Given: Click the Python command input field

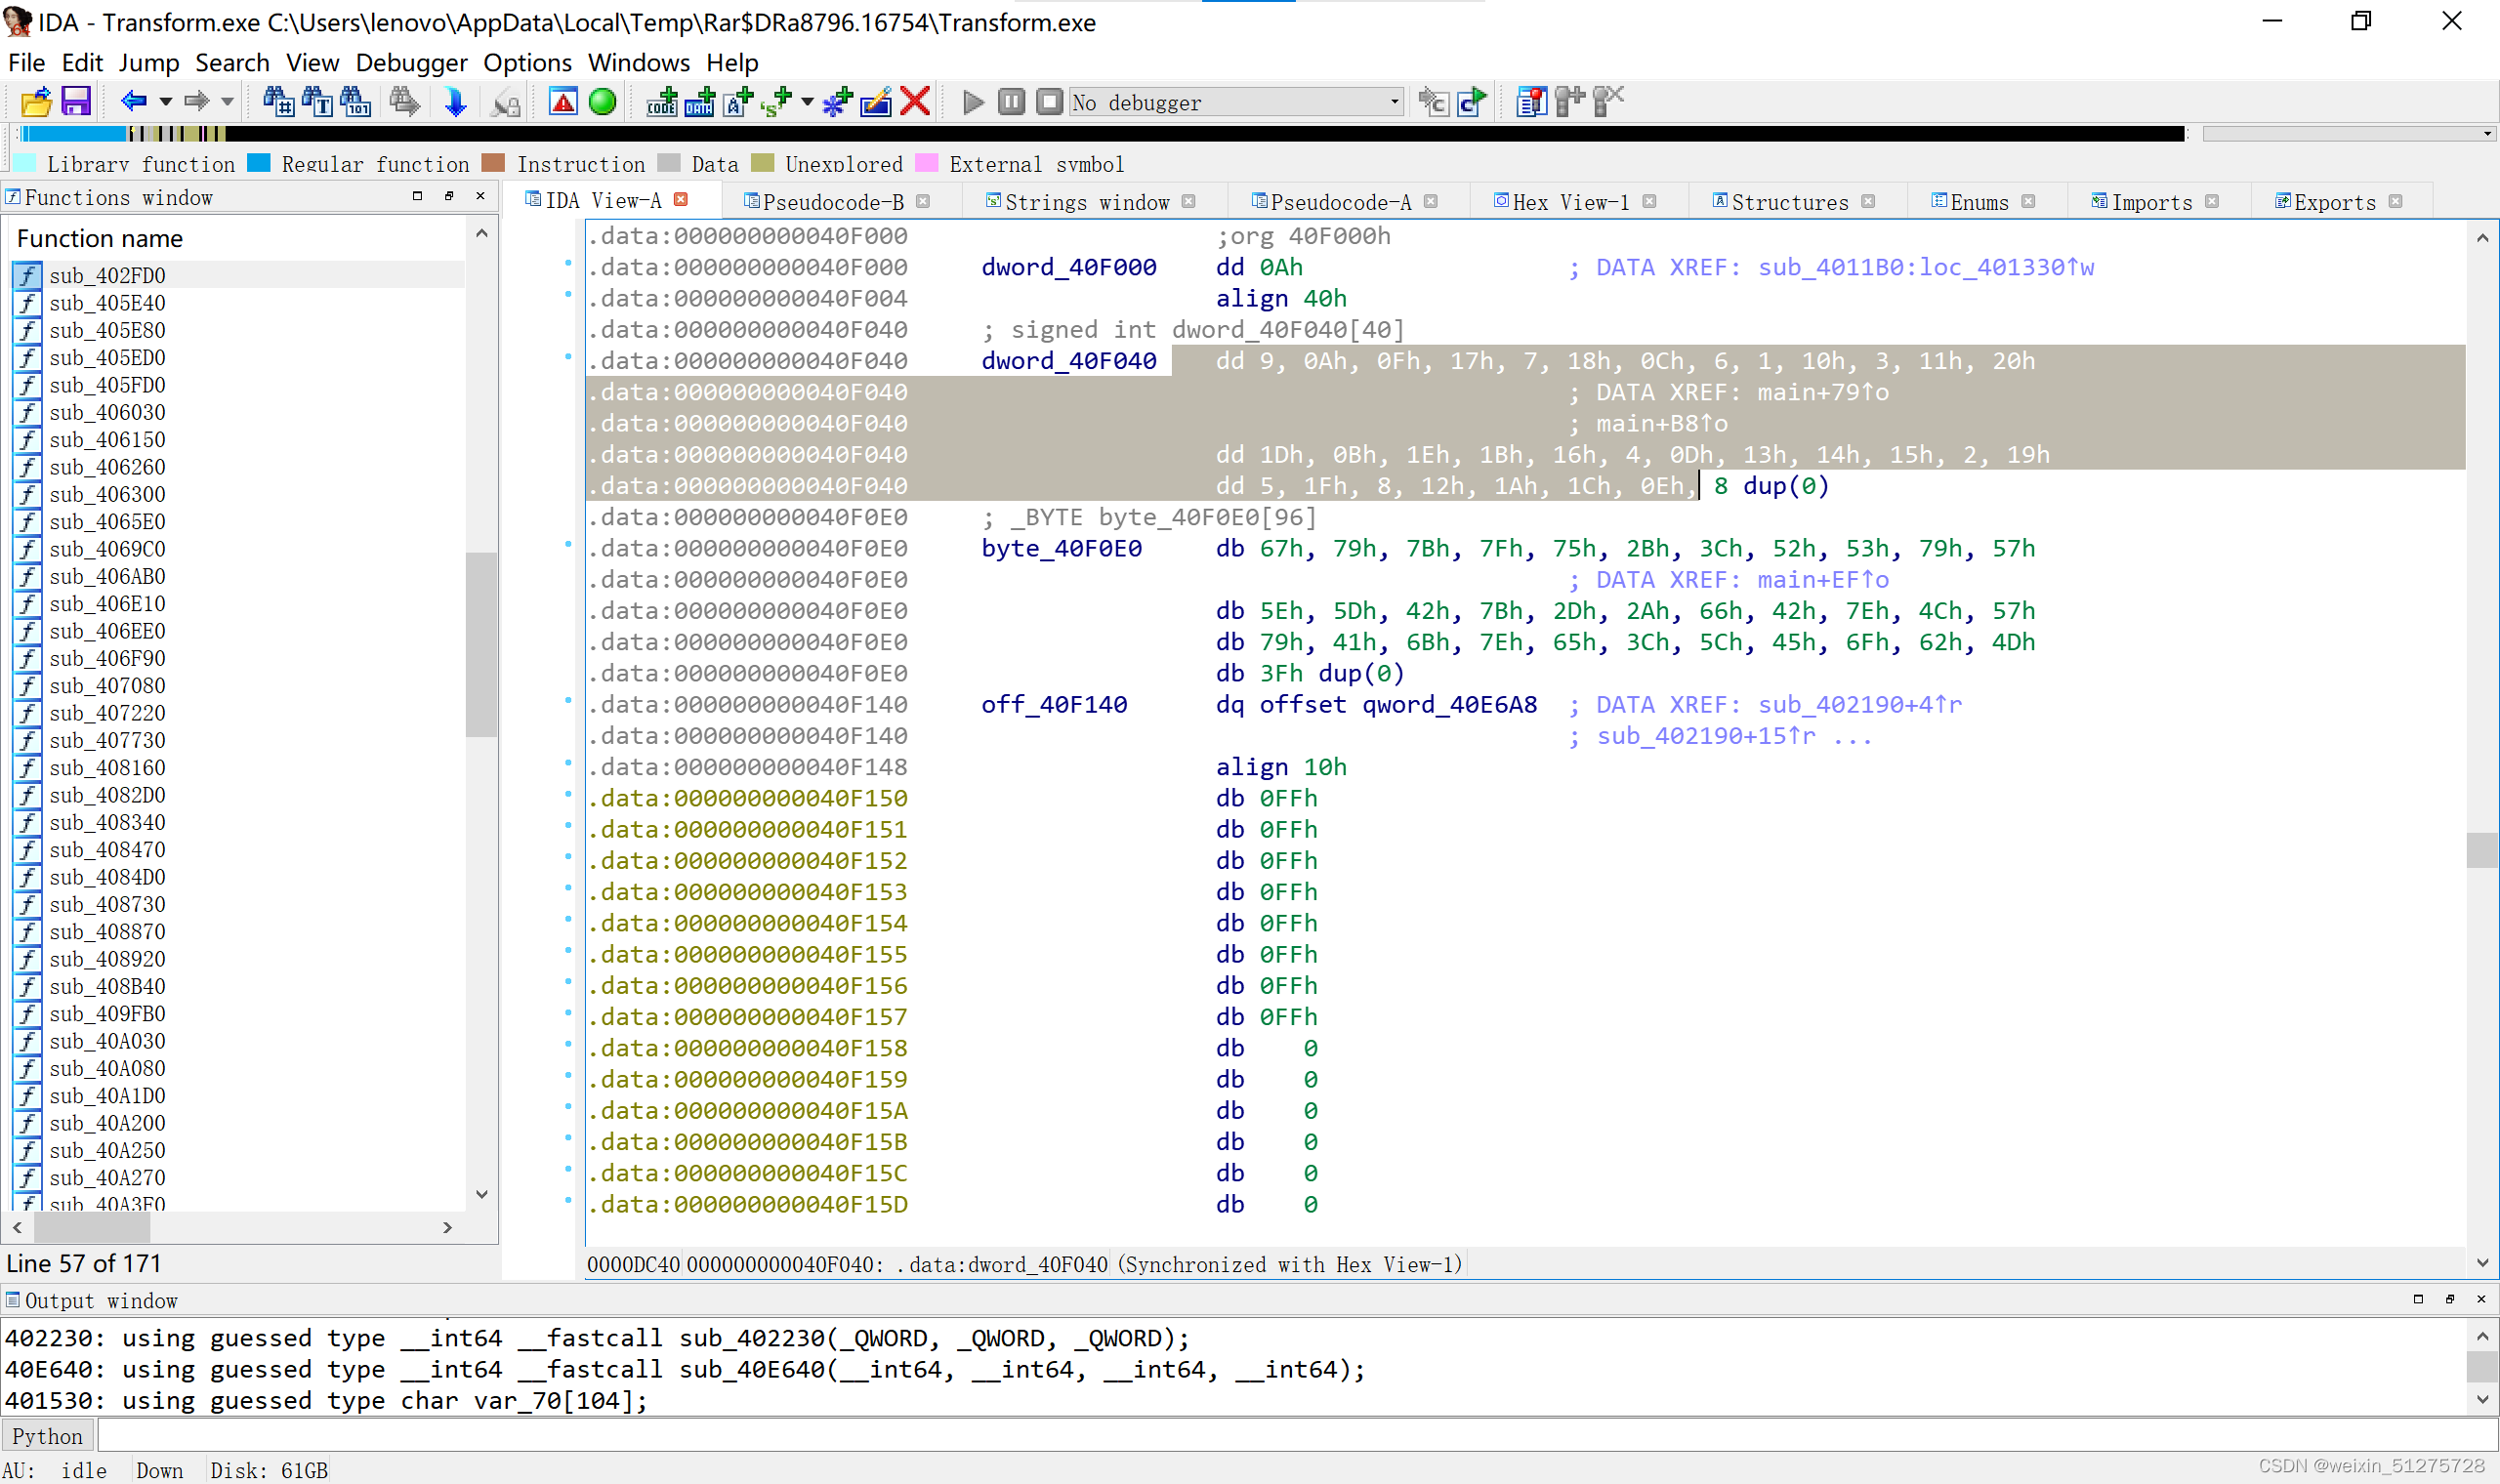Looking at the screenshot, I should (1296, 1436).
